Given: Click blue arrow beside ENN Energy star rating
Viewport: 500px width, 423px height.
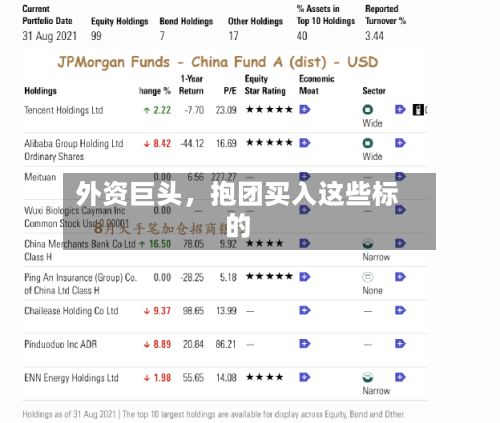Looking at the screenshot, I should coord(305,377).
